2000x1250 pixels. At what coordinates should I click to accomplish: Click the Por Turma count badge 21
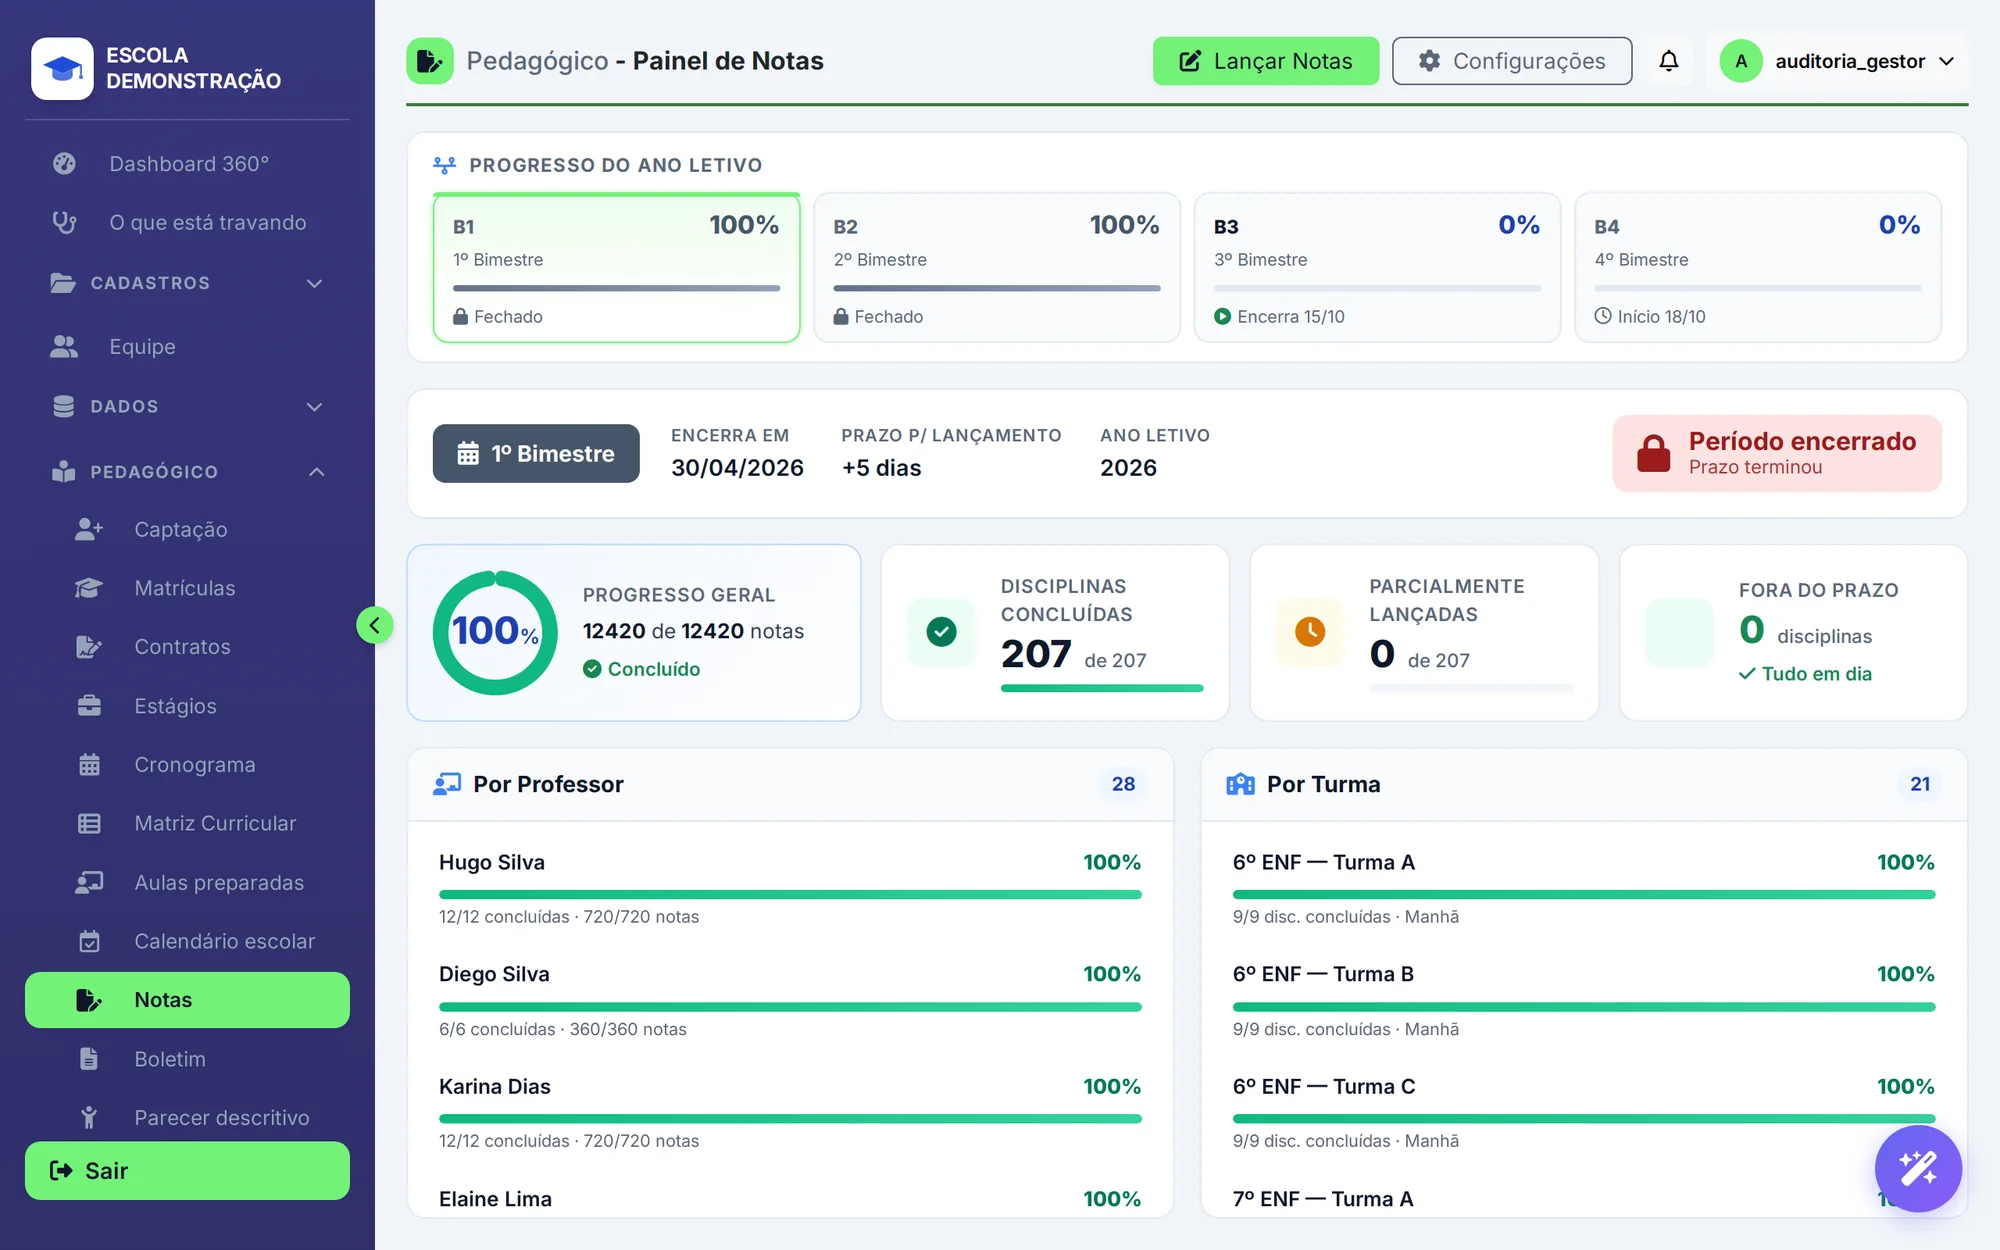1920,784
